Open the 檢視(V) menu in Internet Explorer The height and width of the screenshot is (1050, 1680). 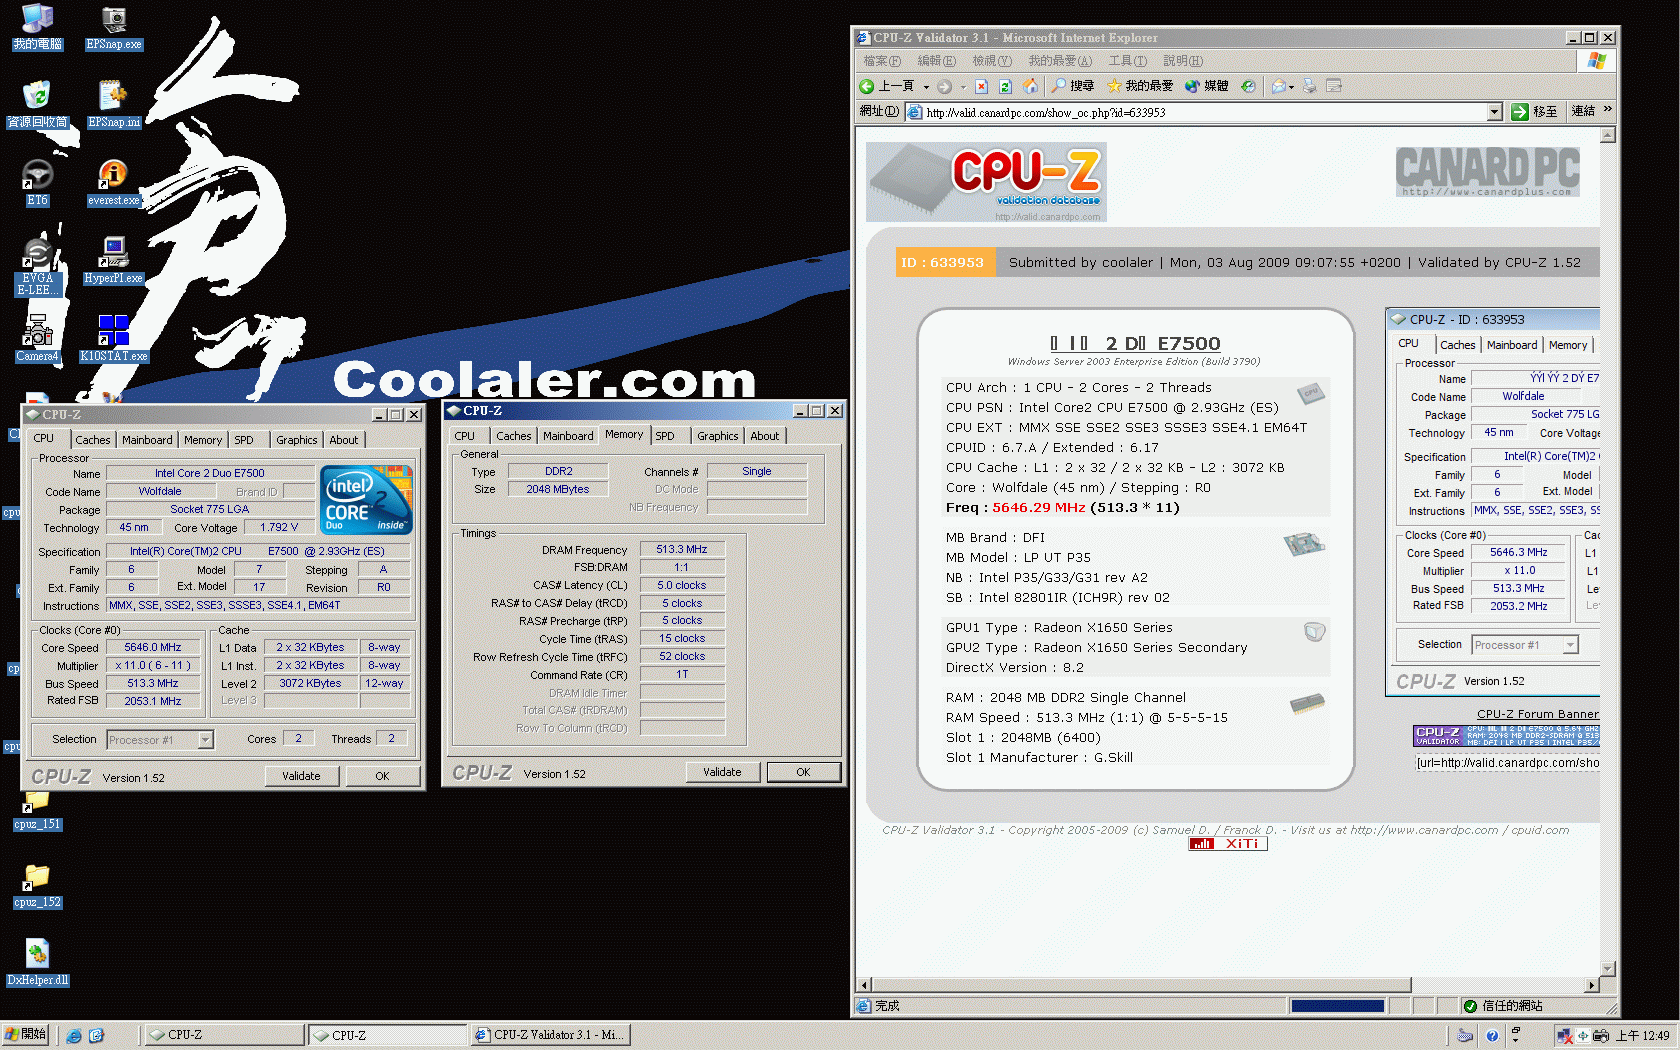point(992,61)
